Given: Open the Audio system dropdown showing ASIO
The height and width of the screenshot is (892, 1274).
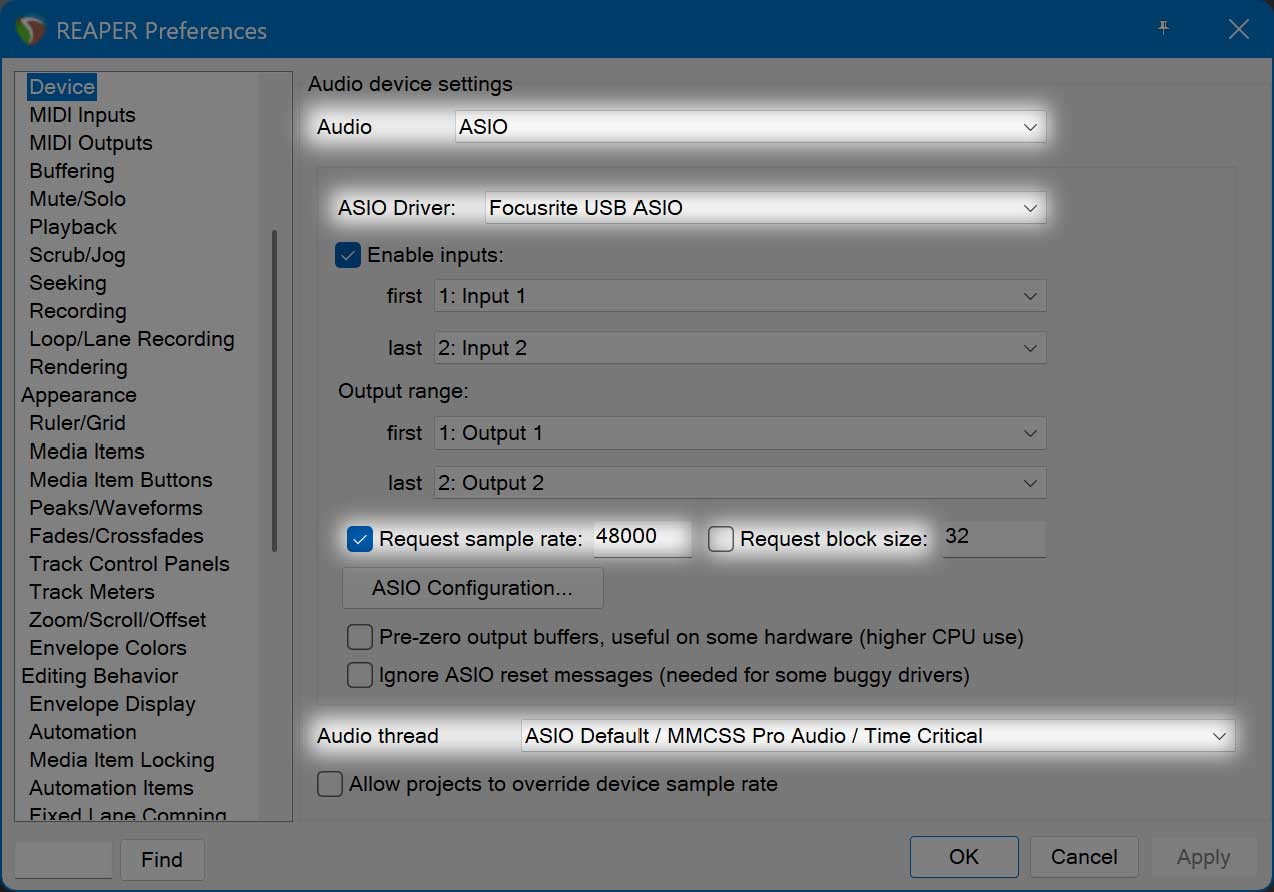Looking at the screenshot, I should (x=750, y=127).
